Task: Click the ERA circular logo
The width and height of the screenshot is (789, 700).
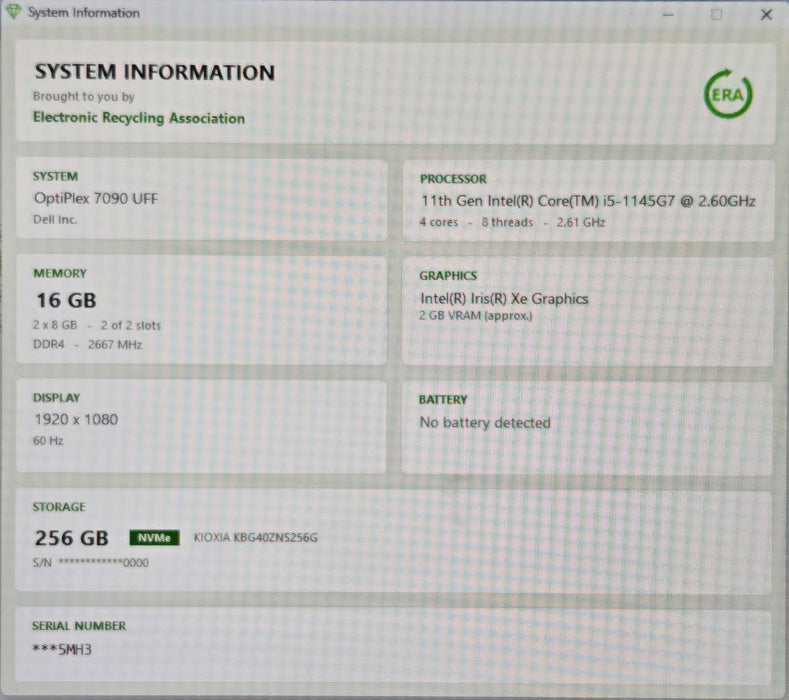Action: coord(728,94)
